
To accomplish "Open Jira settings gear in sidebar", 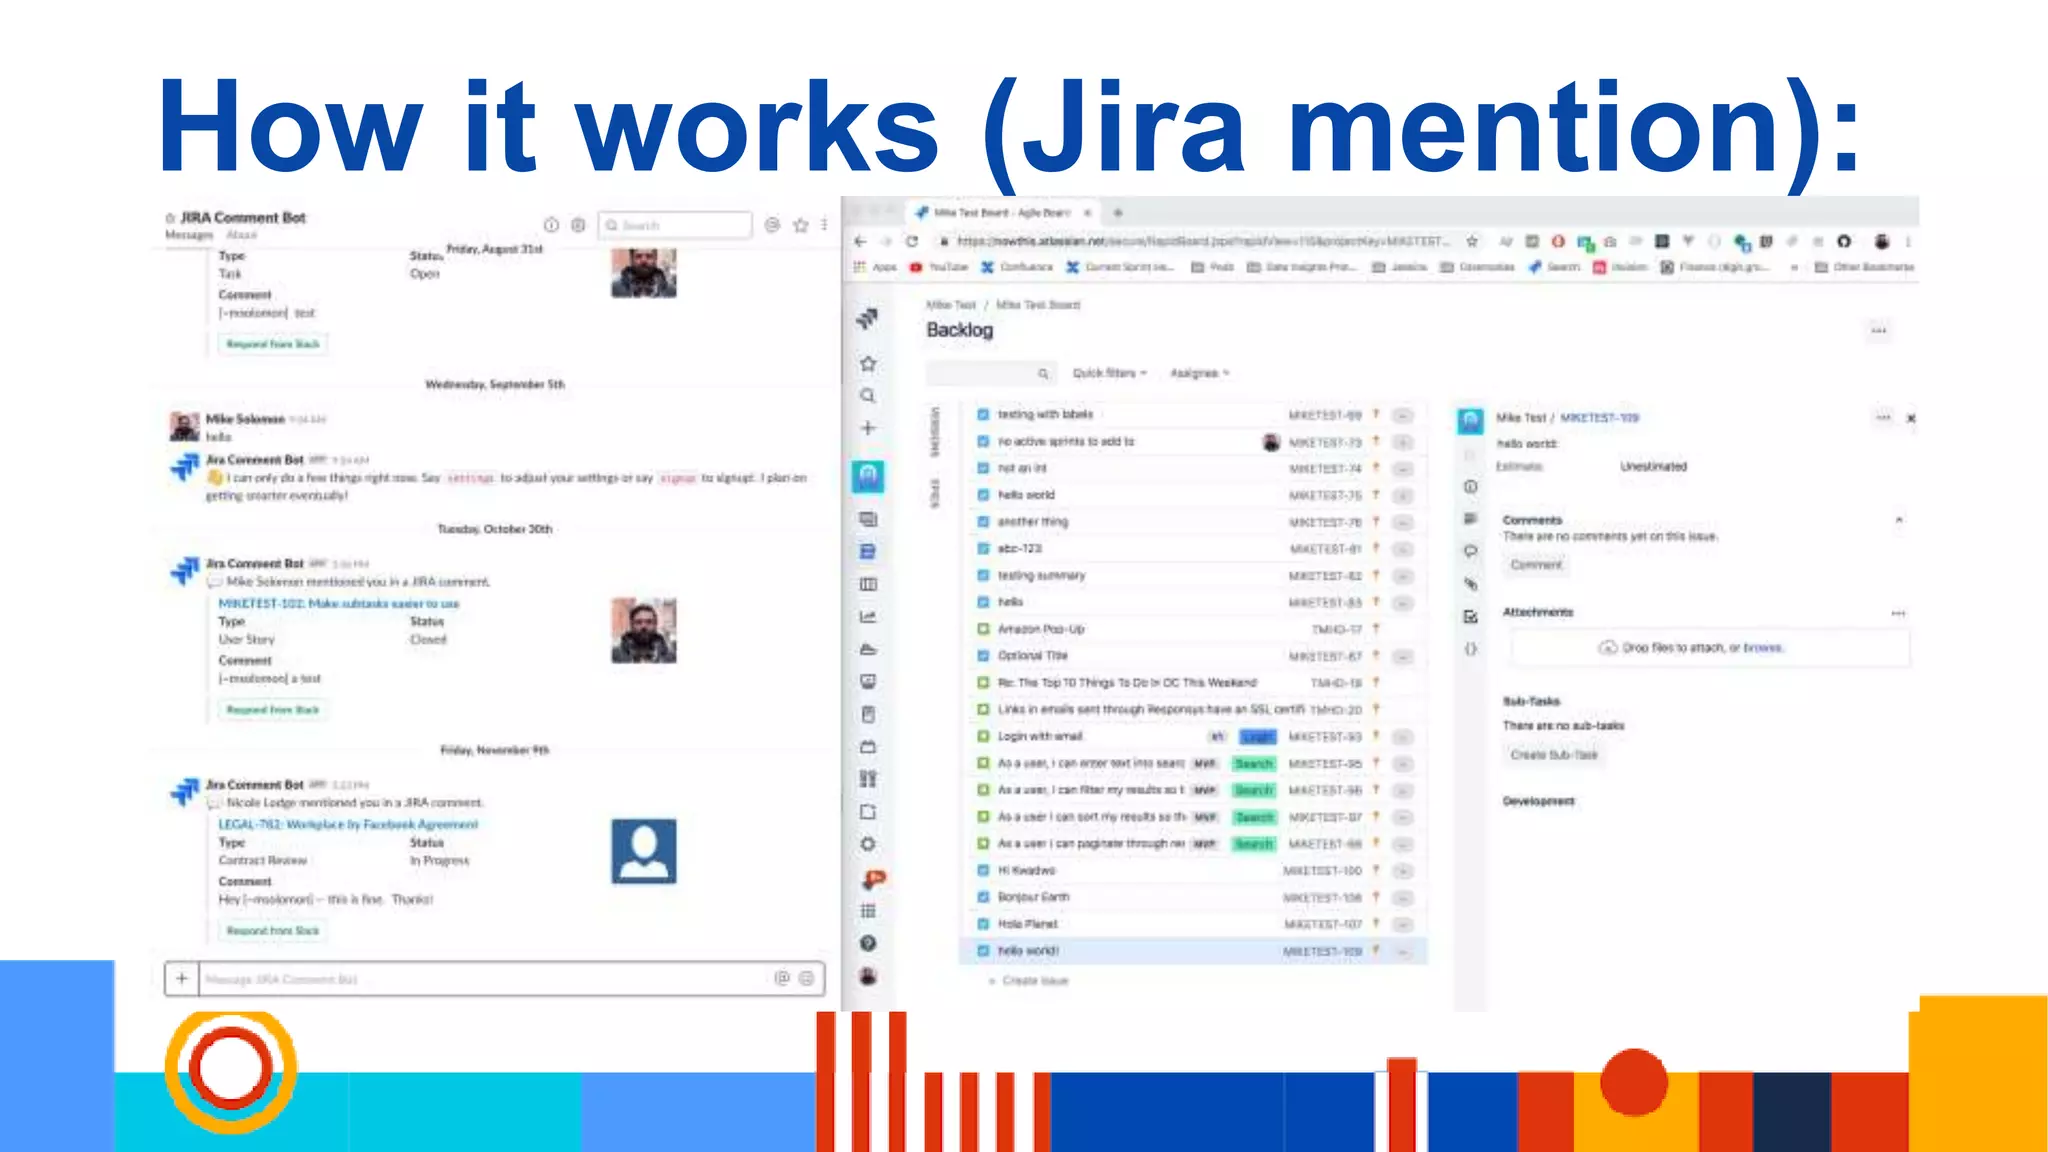I will [868, 844].
